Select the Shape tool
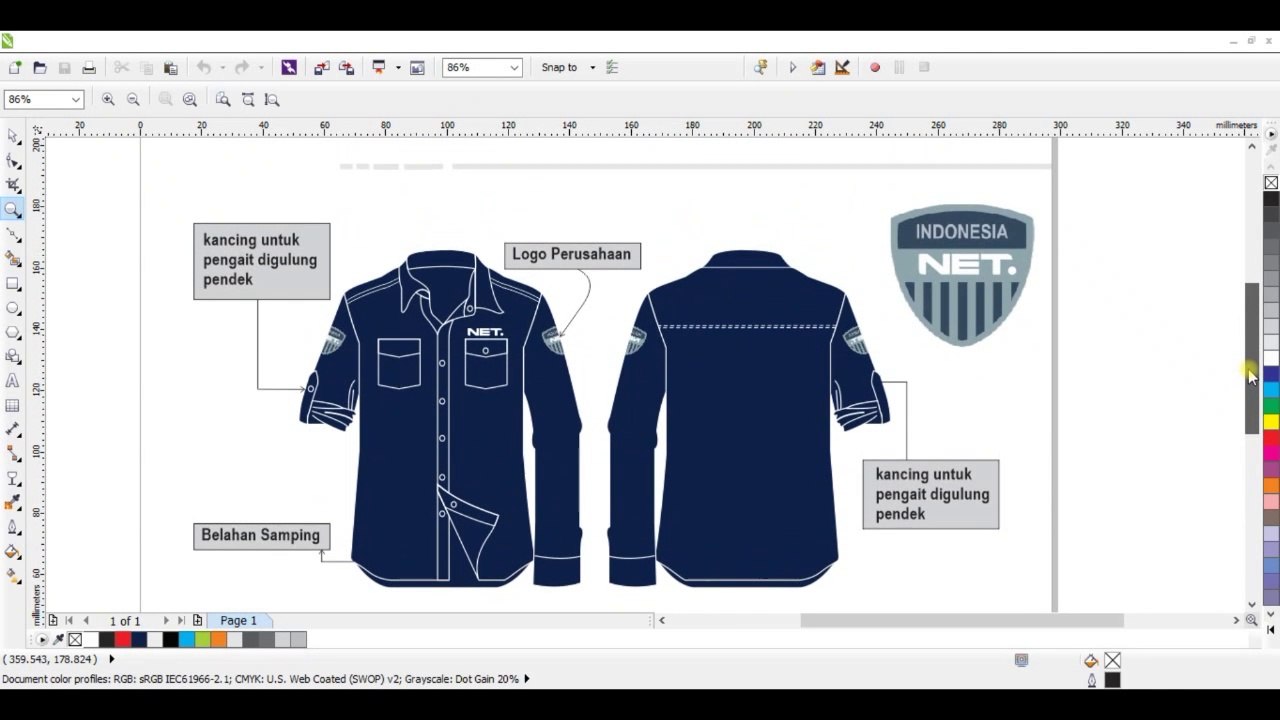 pyautogui.click(x=14, y=160)
